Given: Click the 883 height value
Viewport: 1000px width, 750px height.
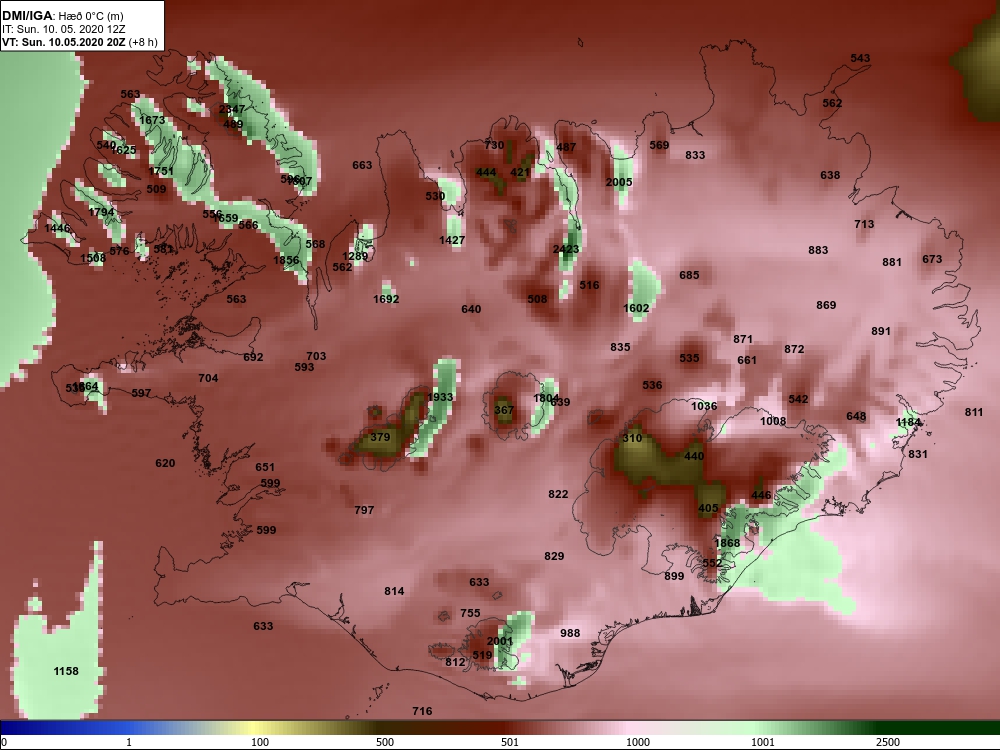Looking at the screenshot, I should click(x=818, y=250).
